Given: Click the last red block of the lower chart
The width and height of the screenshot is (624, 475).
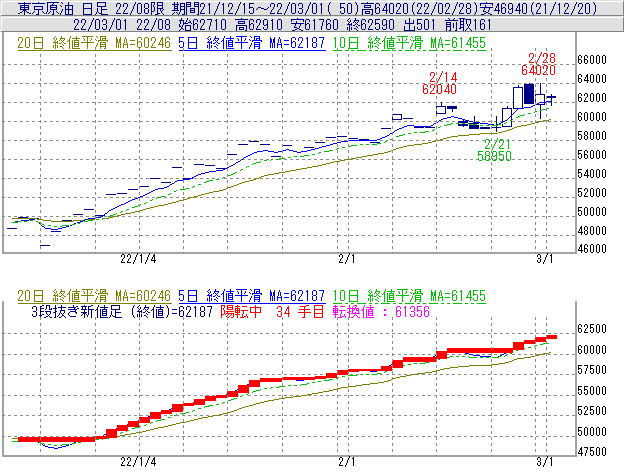Looking at the screenshot, I should [x=552, y=337].
